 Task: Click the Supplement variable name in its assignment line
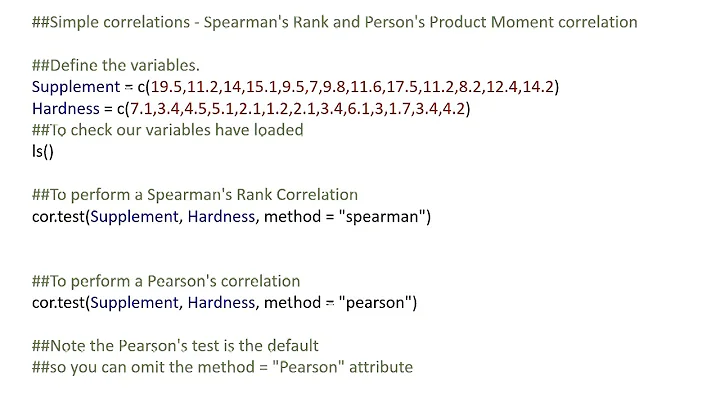(x=74, y=87)
